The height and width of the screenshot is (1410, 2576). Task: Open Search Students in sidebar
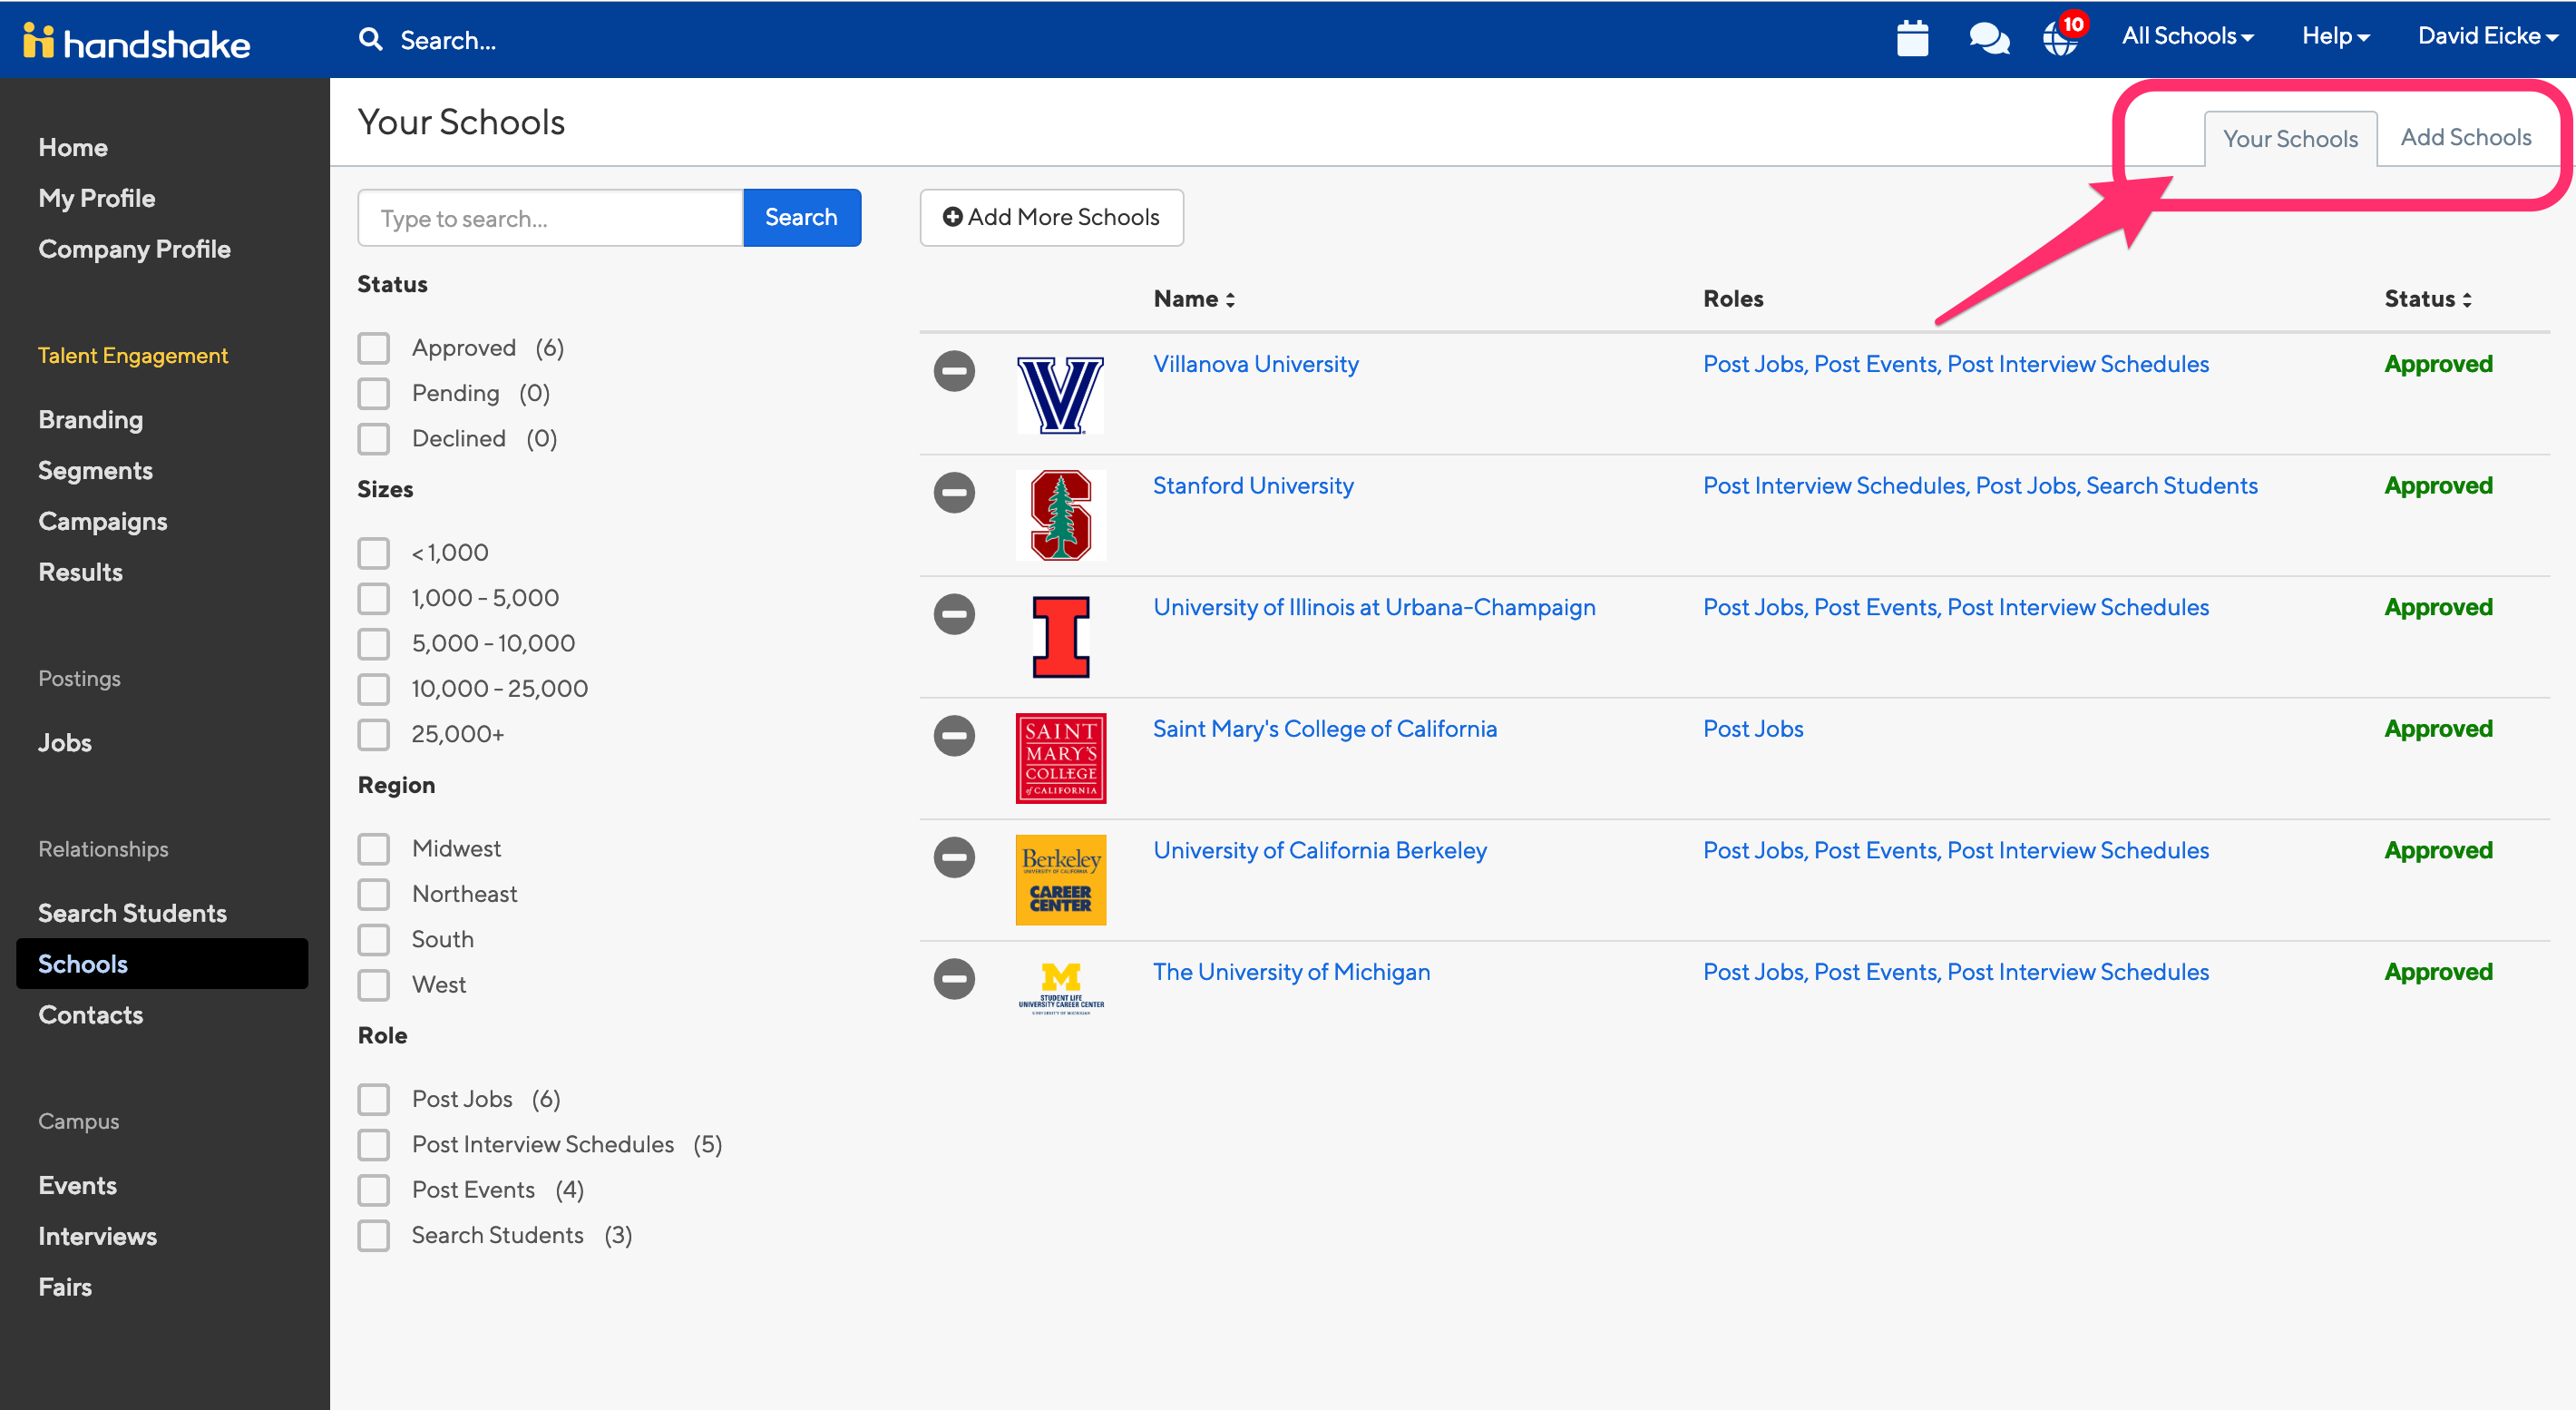(132, 912)
